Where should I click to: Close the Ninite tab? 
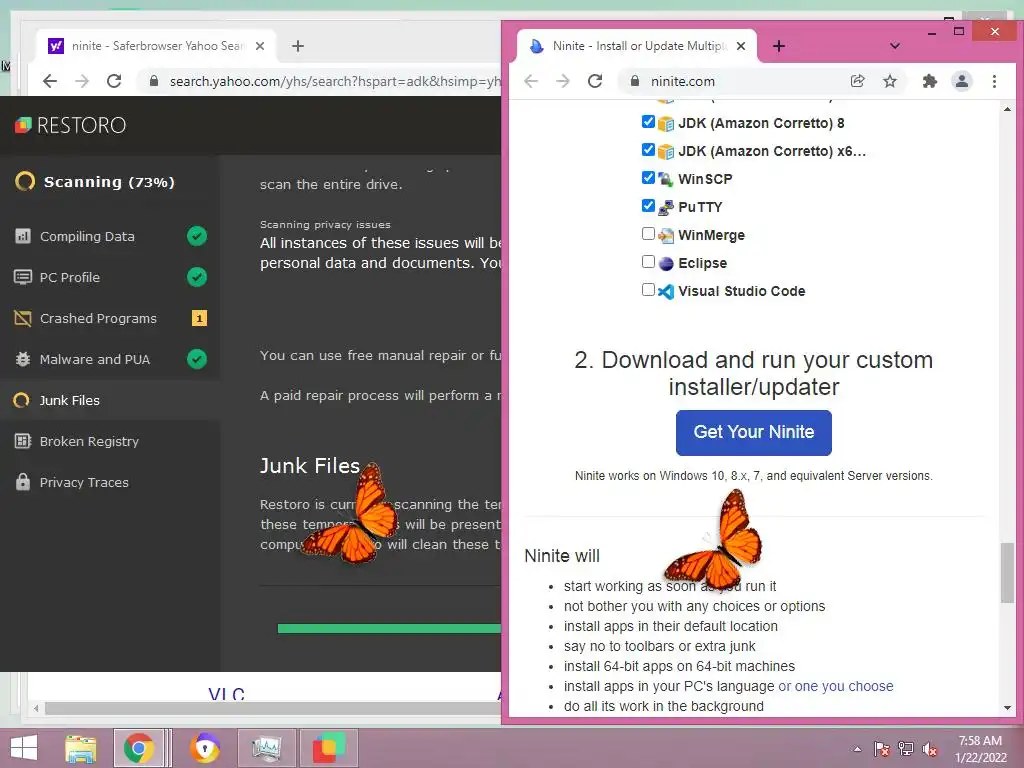coord(741,46)
